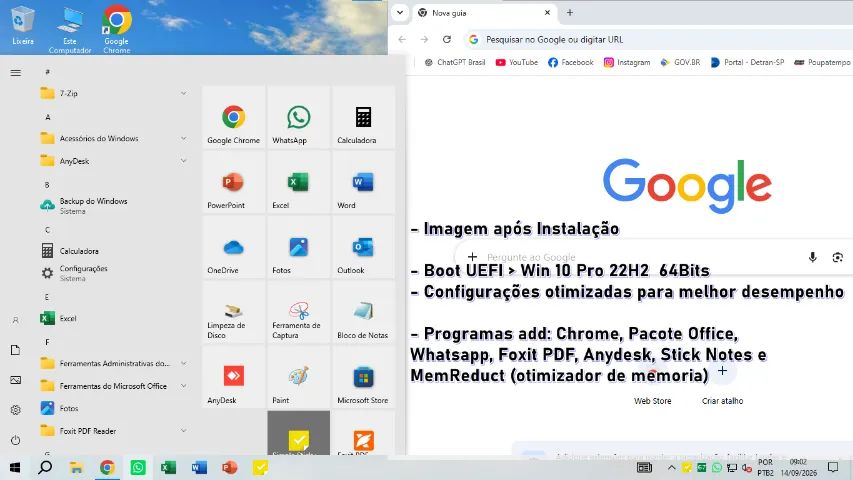Viewport: 853px width, 480px height.
Task: Open the Excel tile in the tile grid
Action: point(298,182)
